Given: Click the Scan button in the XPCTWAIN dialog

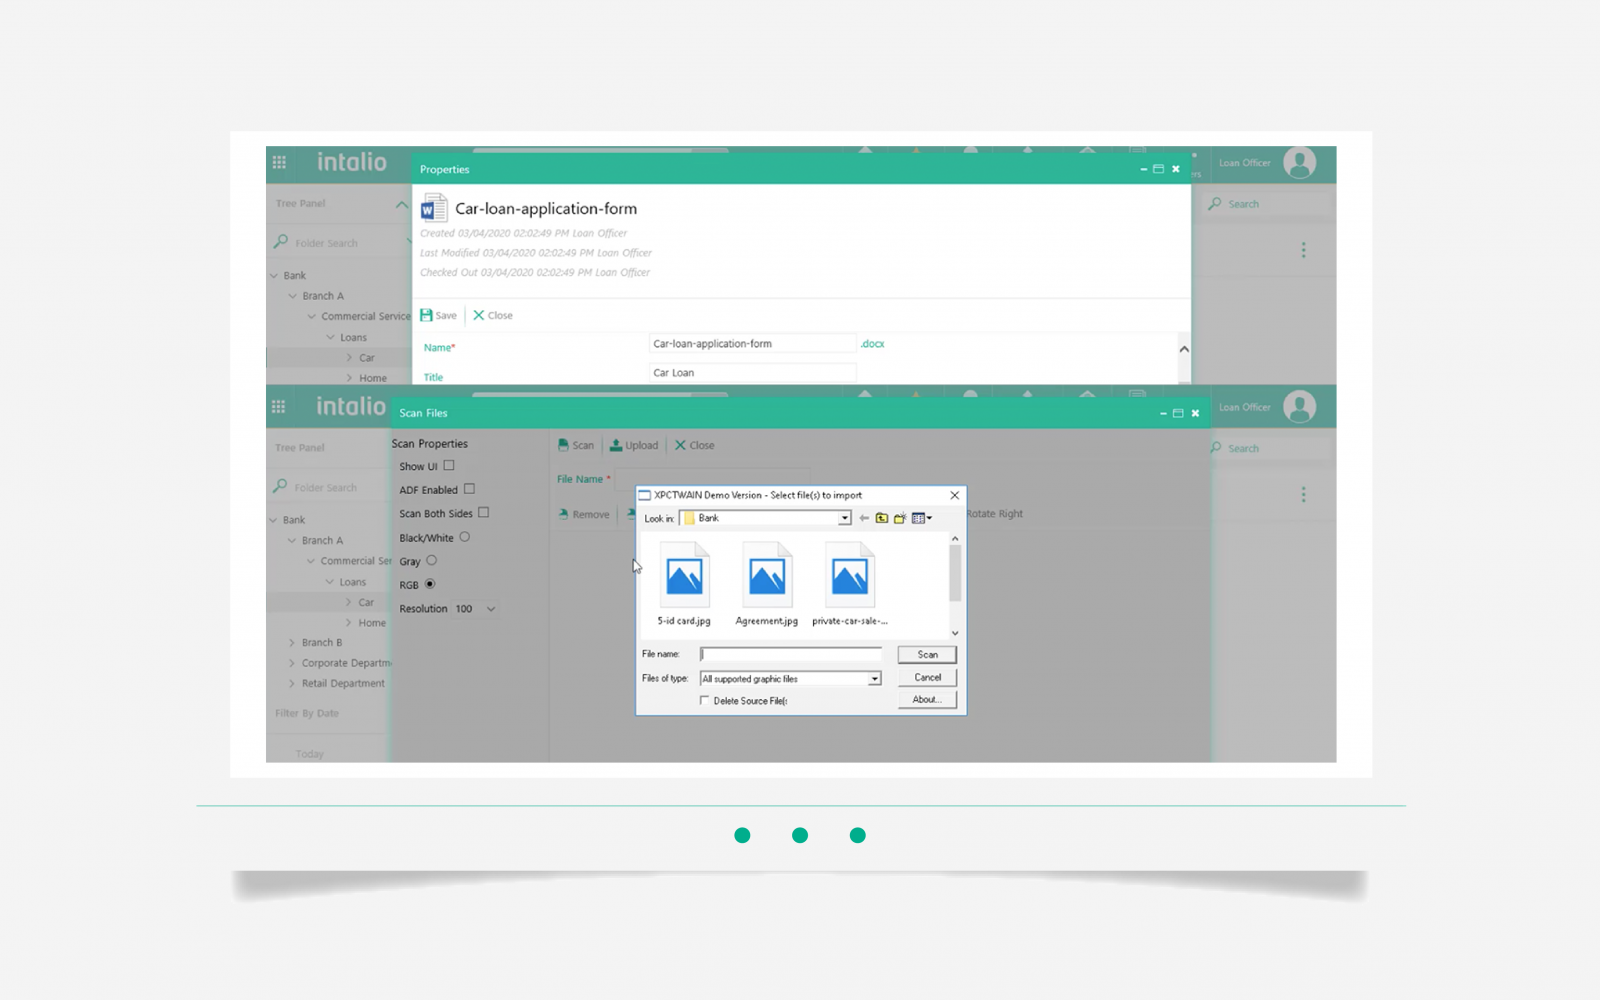Looking at the screenshot, I should [927, 655].
